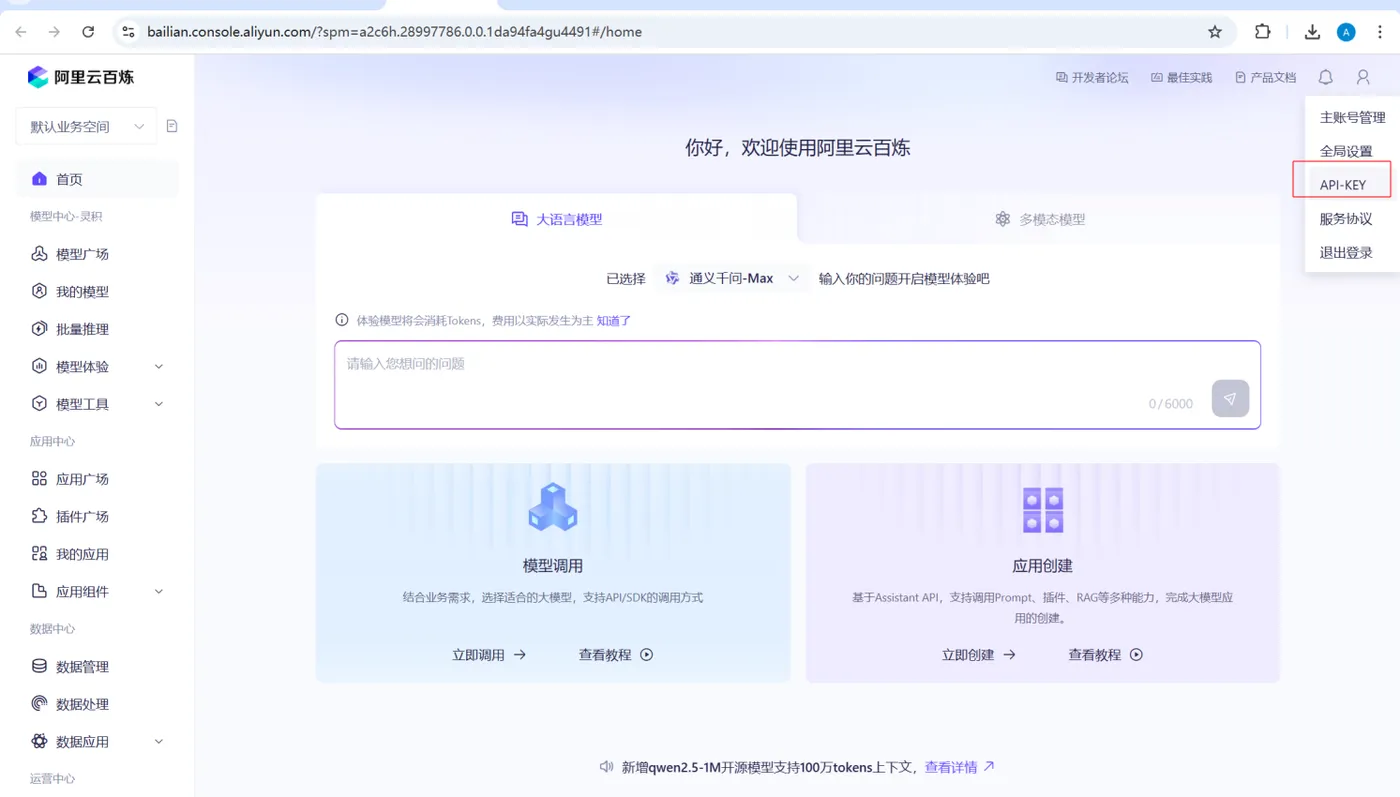The height and width of the screenshot is (797, 1400).
Task: Click the 首页 home icon
Action: [x=39, y=179]
